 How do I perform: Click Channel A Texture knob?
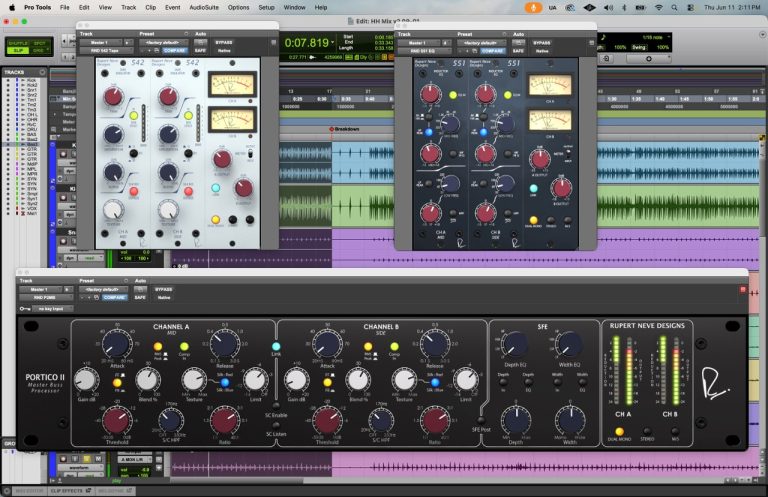(194, 380)
